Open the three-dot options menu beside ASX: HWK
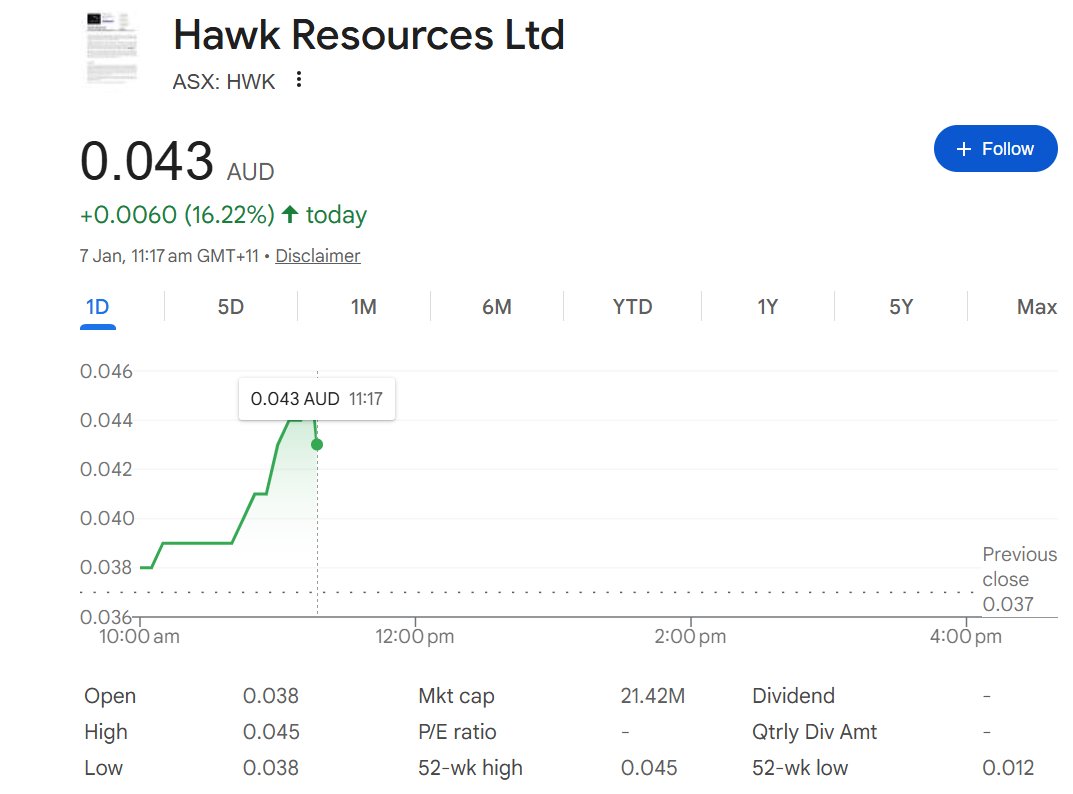1073x794 pixels. pos(298,79)
